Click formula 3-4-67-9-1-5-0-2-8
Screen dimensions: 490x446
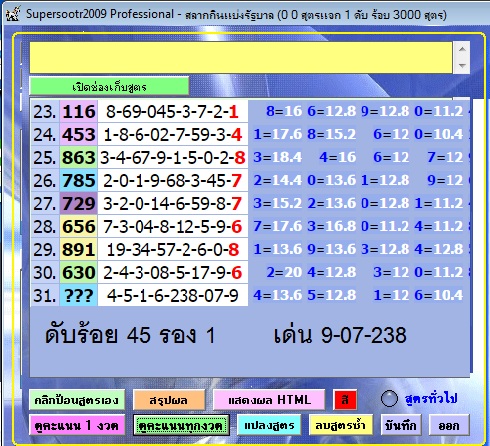coord(173,157)
